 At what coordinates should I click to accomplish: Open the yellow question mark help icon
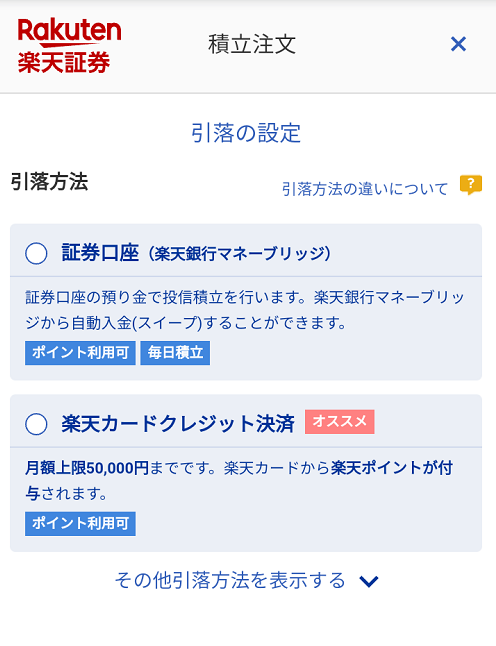click(x=471, y=185)
